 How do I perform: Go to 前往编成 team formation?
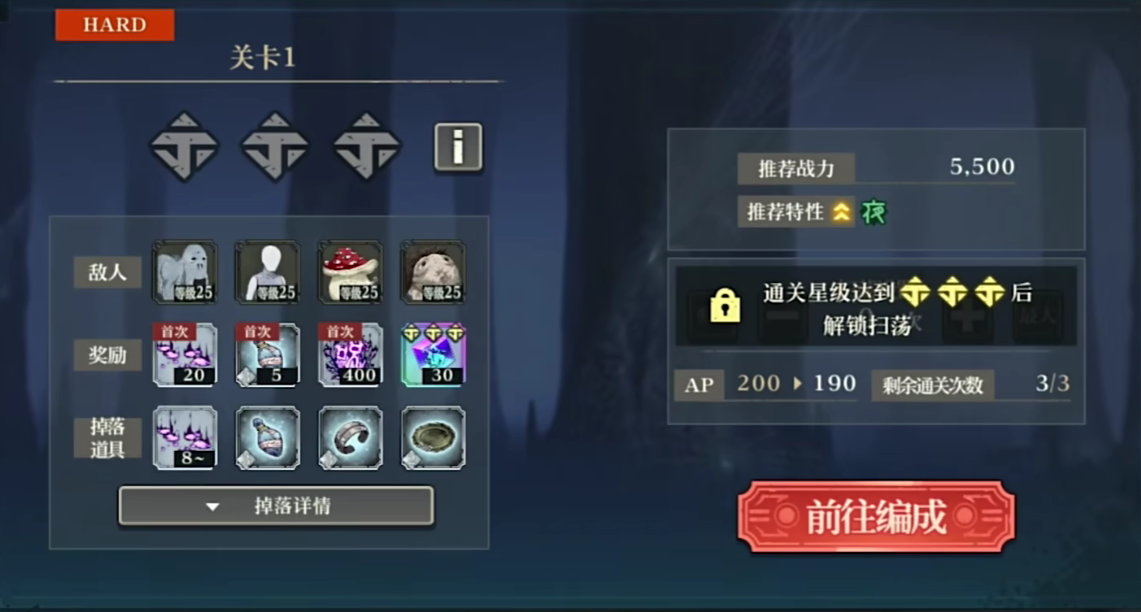coord(876,517)
